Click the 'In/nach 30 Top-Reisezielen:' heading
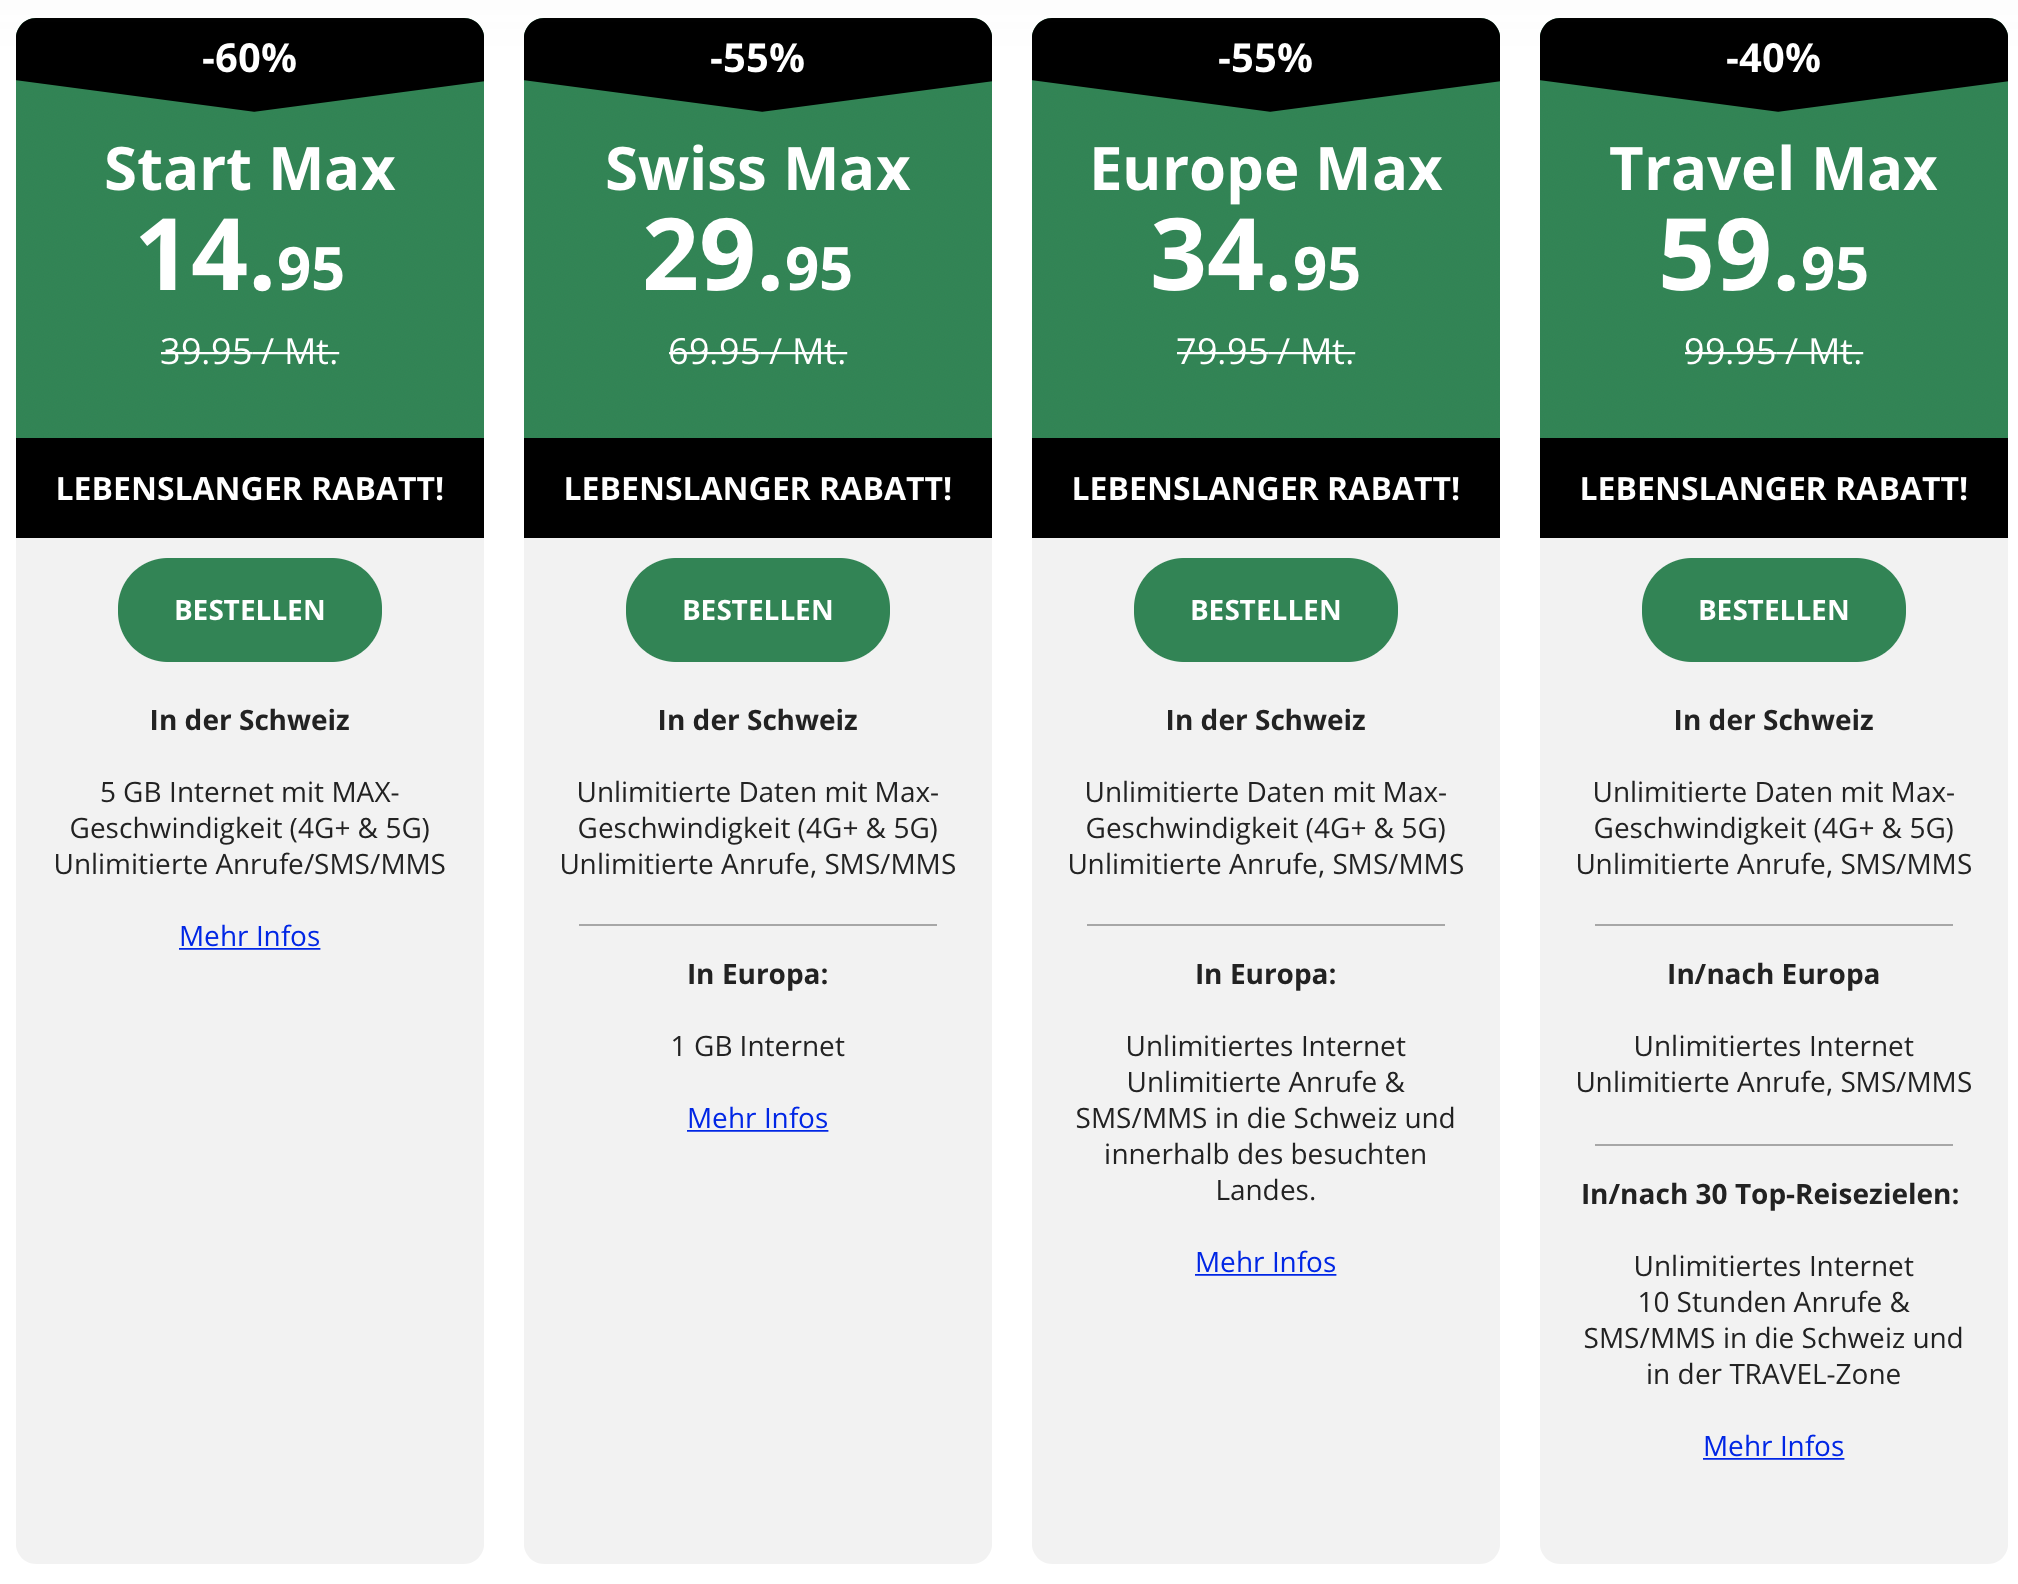The image size is (2018, 1584). [x=1770, y=1194]
